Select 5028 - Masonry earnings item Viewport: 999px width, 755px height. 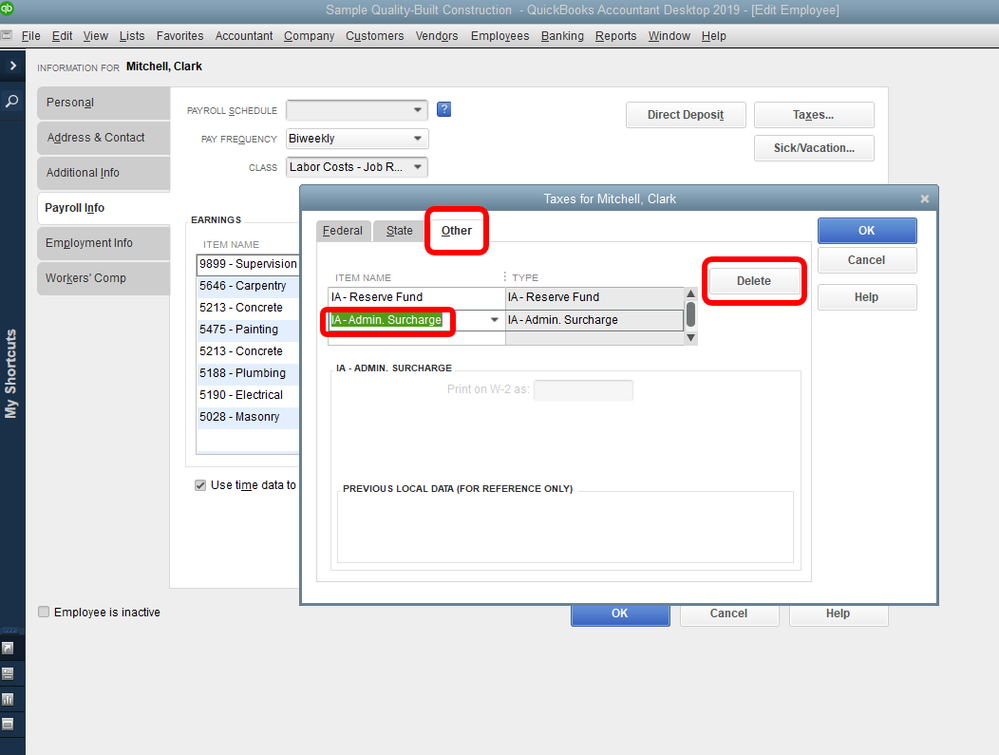point(248,417)
